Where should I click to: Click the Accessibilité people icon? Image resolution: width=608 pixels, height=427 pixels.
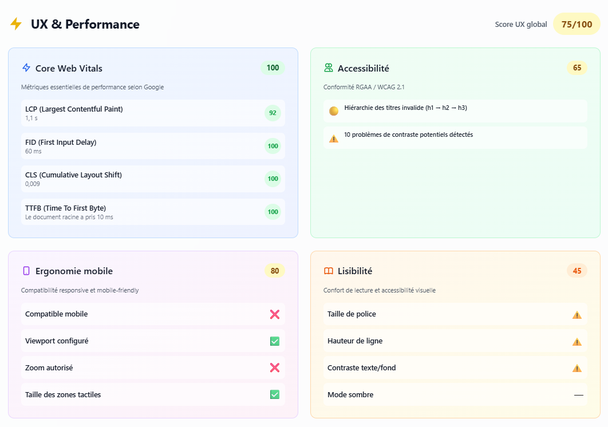coord(328,68)
